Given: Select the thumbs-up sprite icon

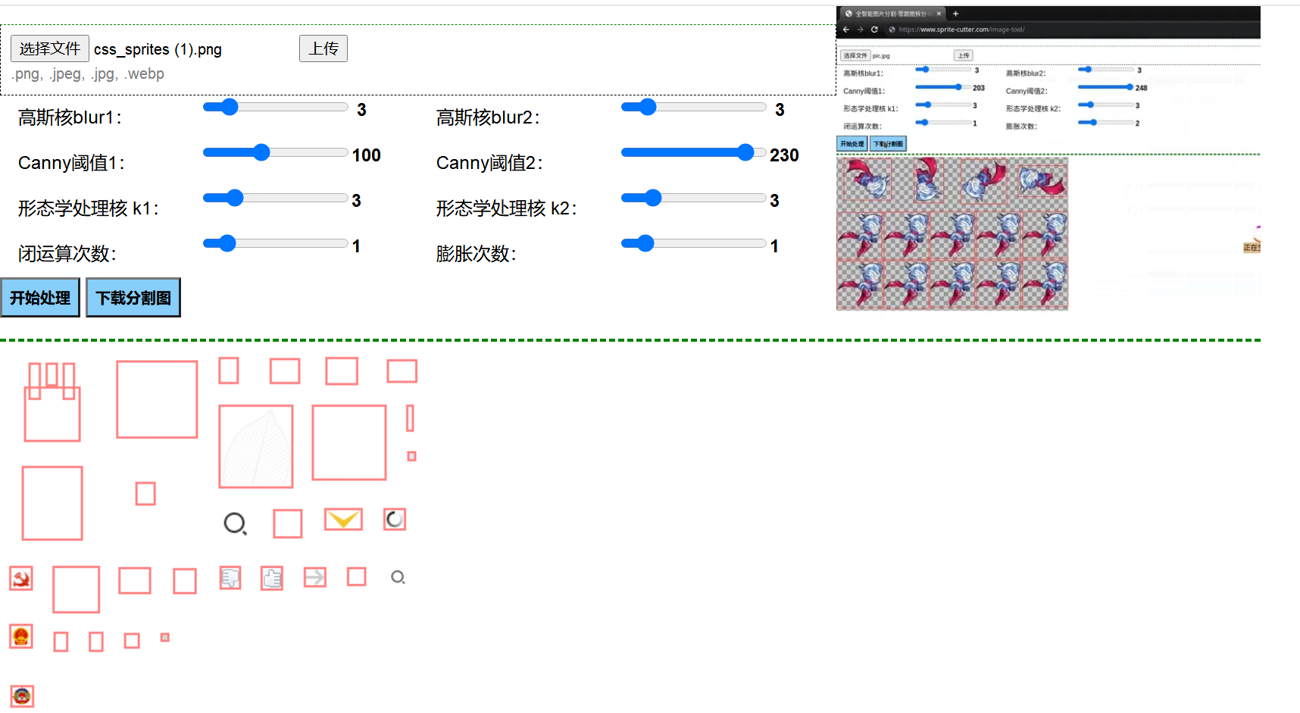Looking at the screenshot, I should [x=272, y=578].
